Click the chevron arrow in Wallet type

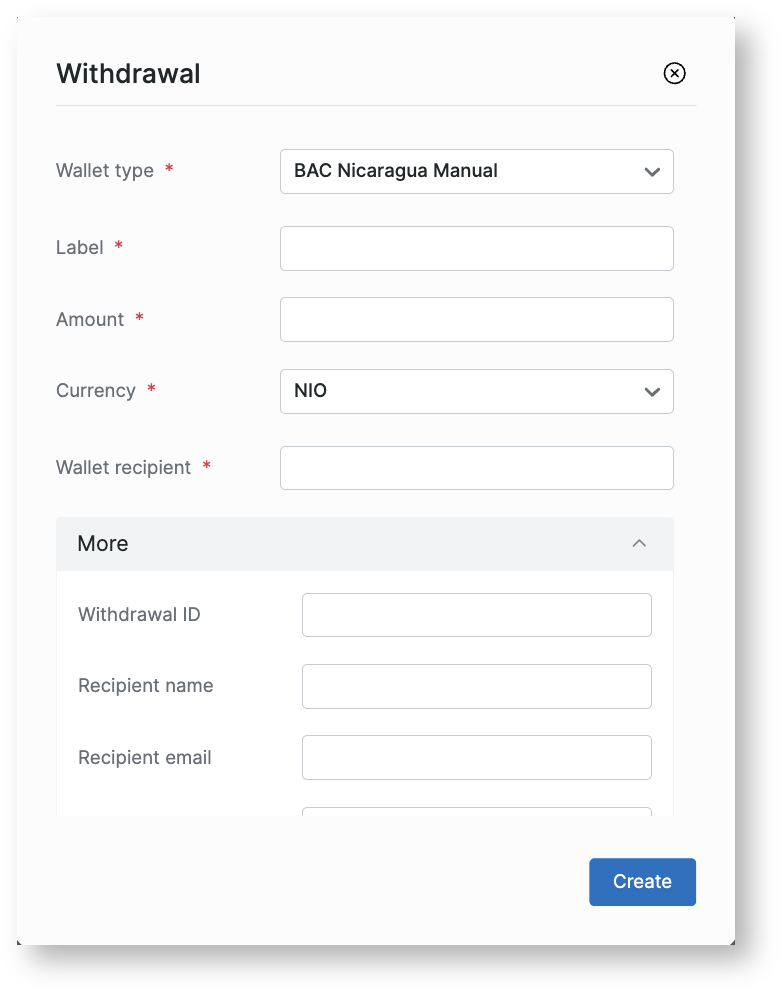coord(652,172)
